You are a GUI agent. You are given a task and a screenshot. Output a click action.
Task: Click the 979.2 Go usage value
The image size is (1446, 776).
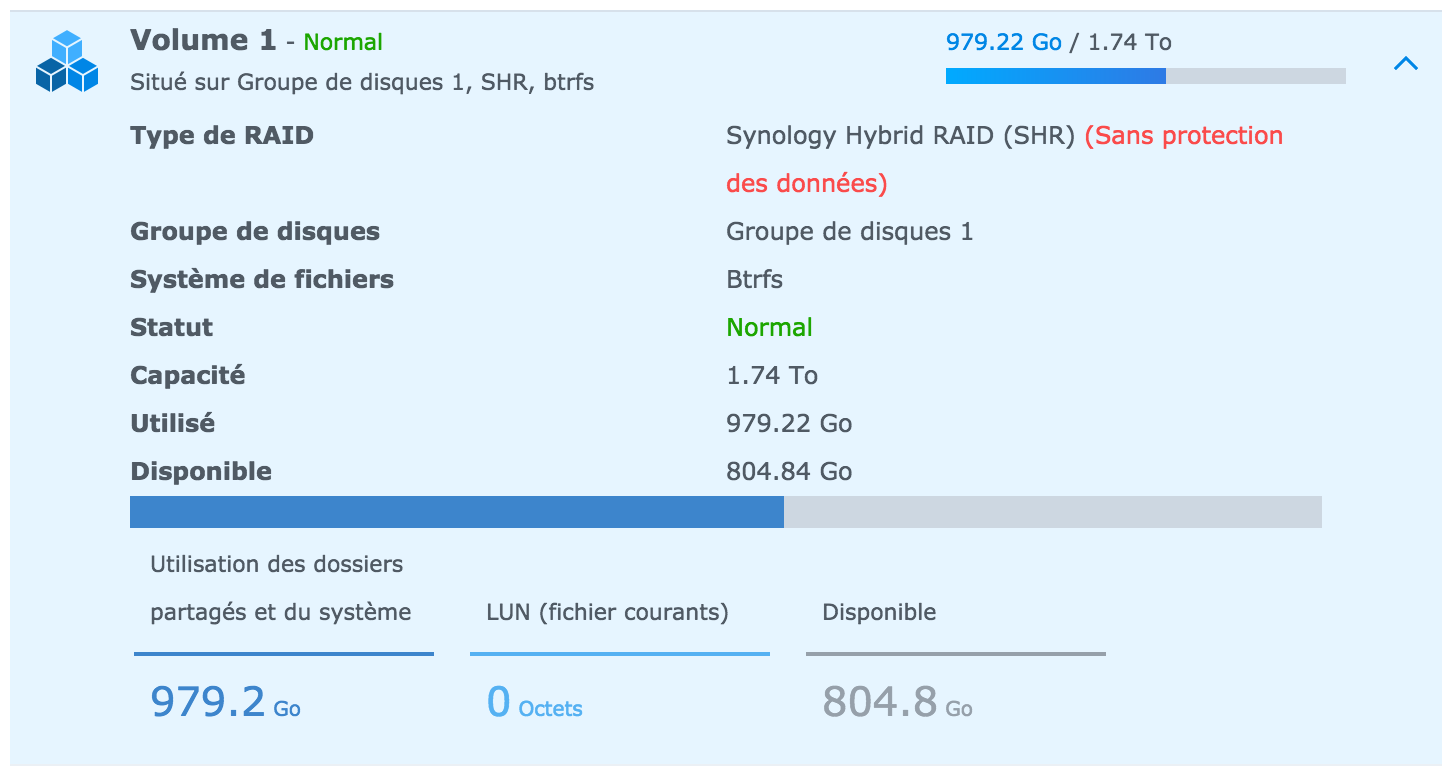[x=226, y=702]
